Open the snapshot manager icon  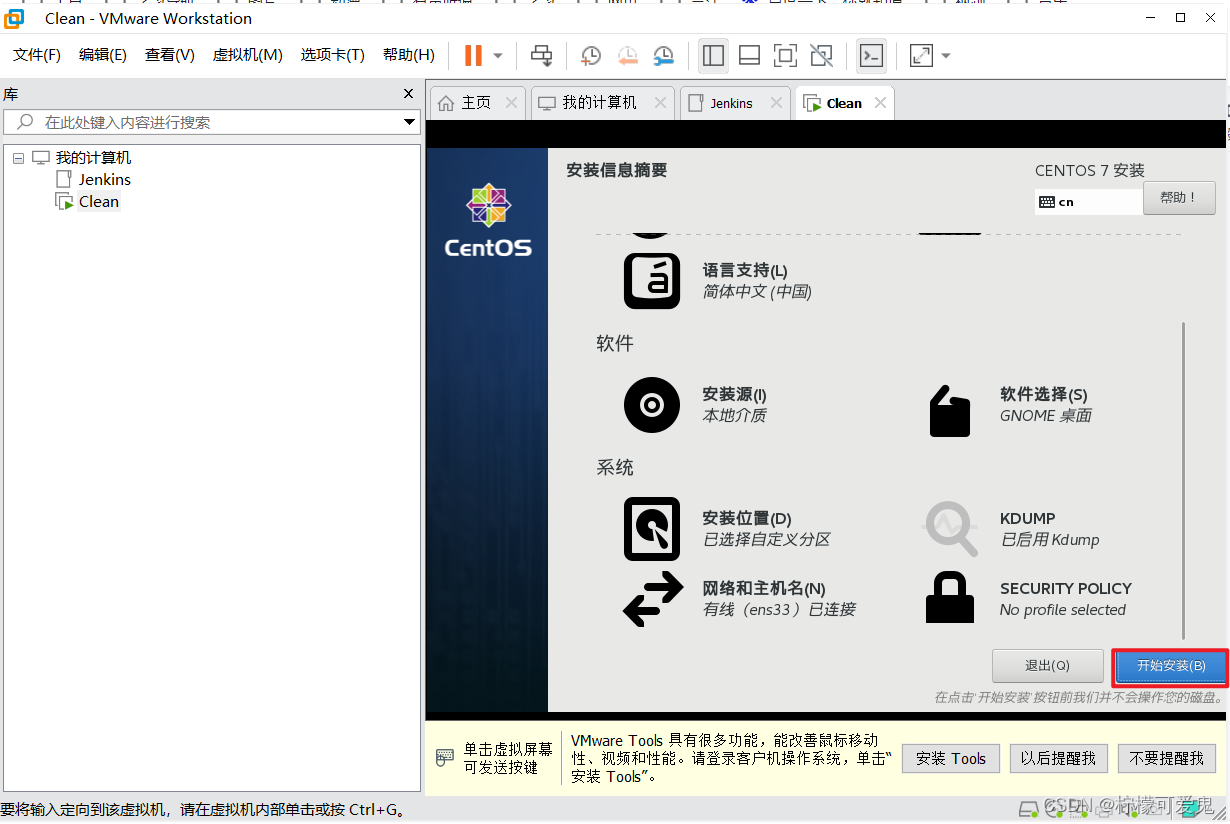click(x=663, y=55)
